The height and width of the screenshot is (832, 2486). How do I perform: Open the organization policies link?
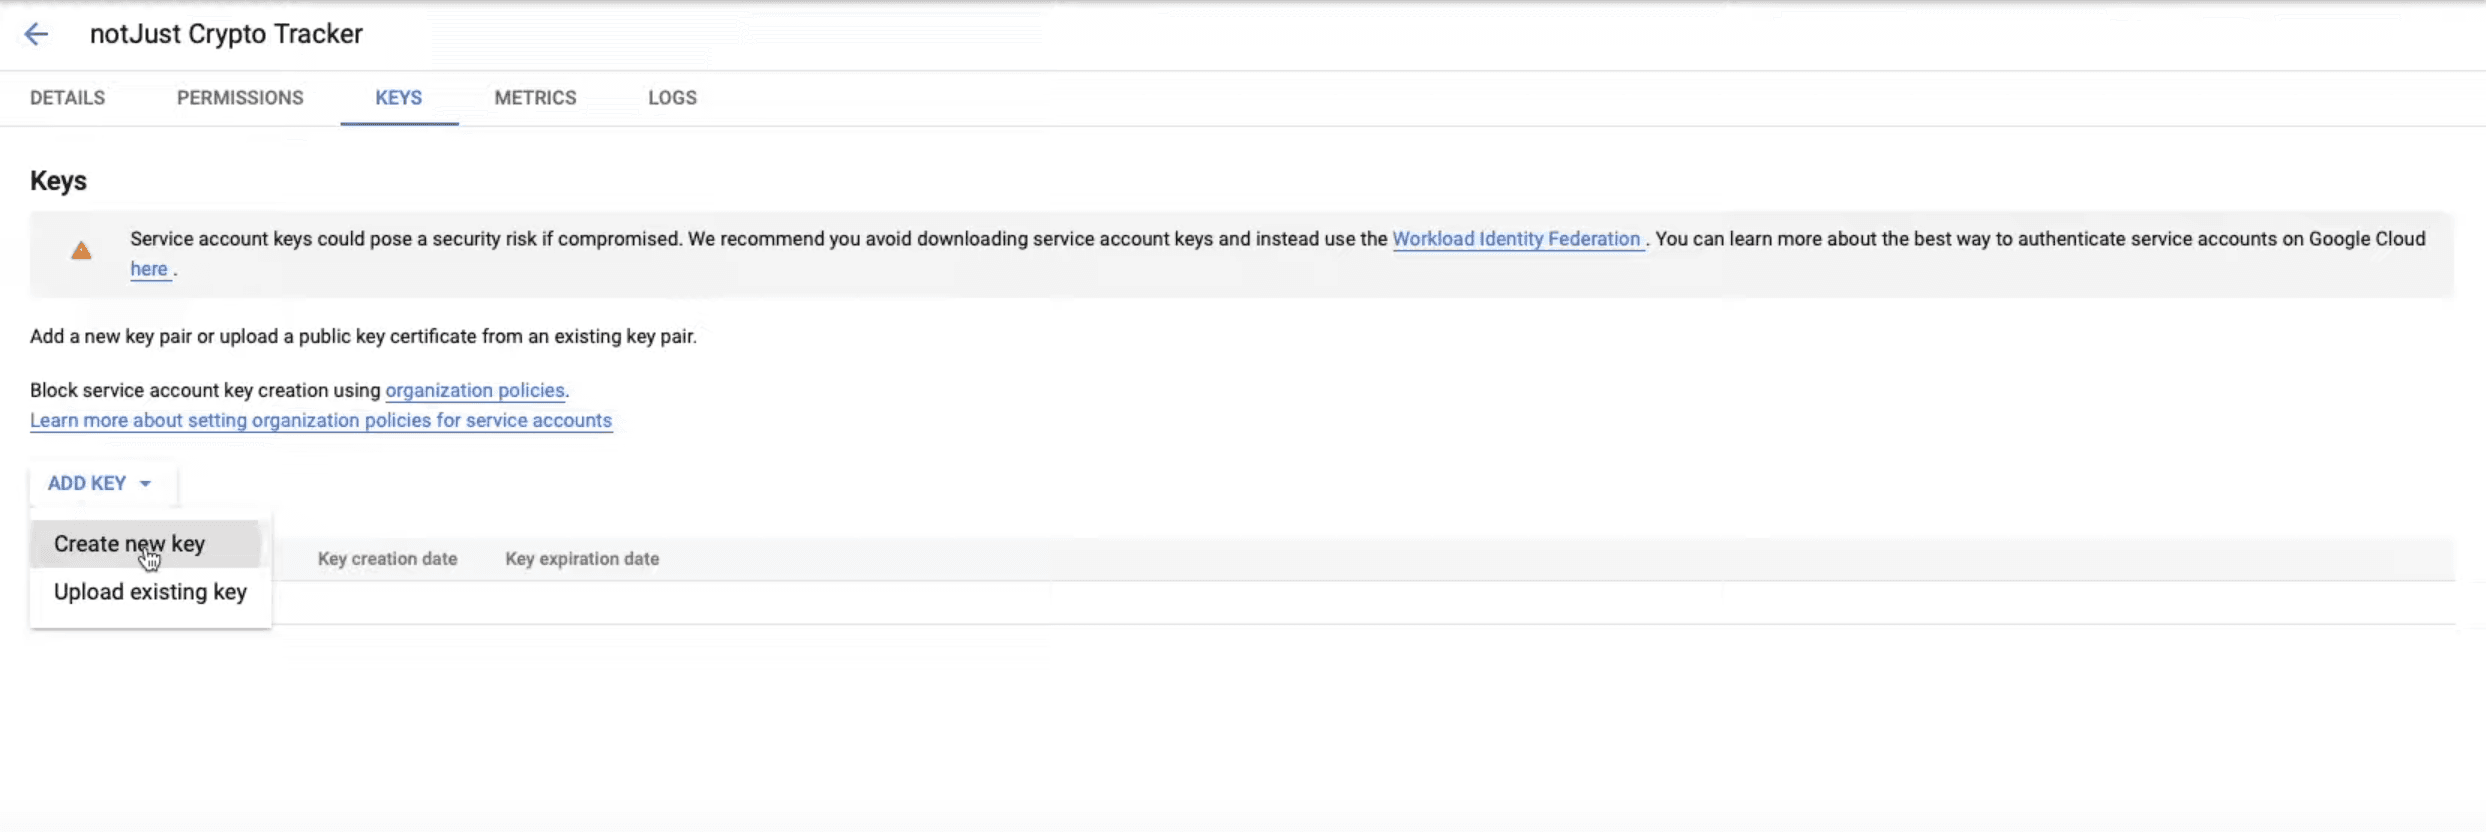point(475,391)
